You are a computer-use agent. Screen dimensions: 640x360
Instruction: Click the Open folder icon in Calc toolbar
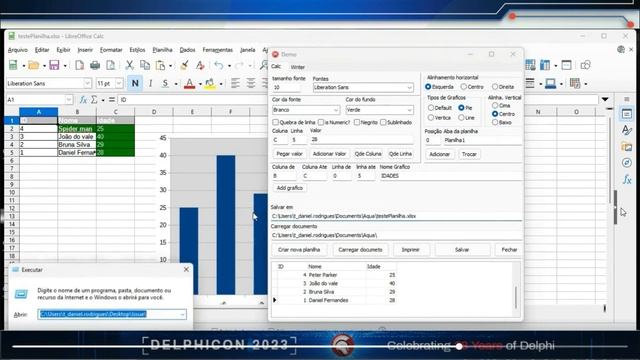33,65
